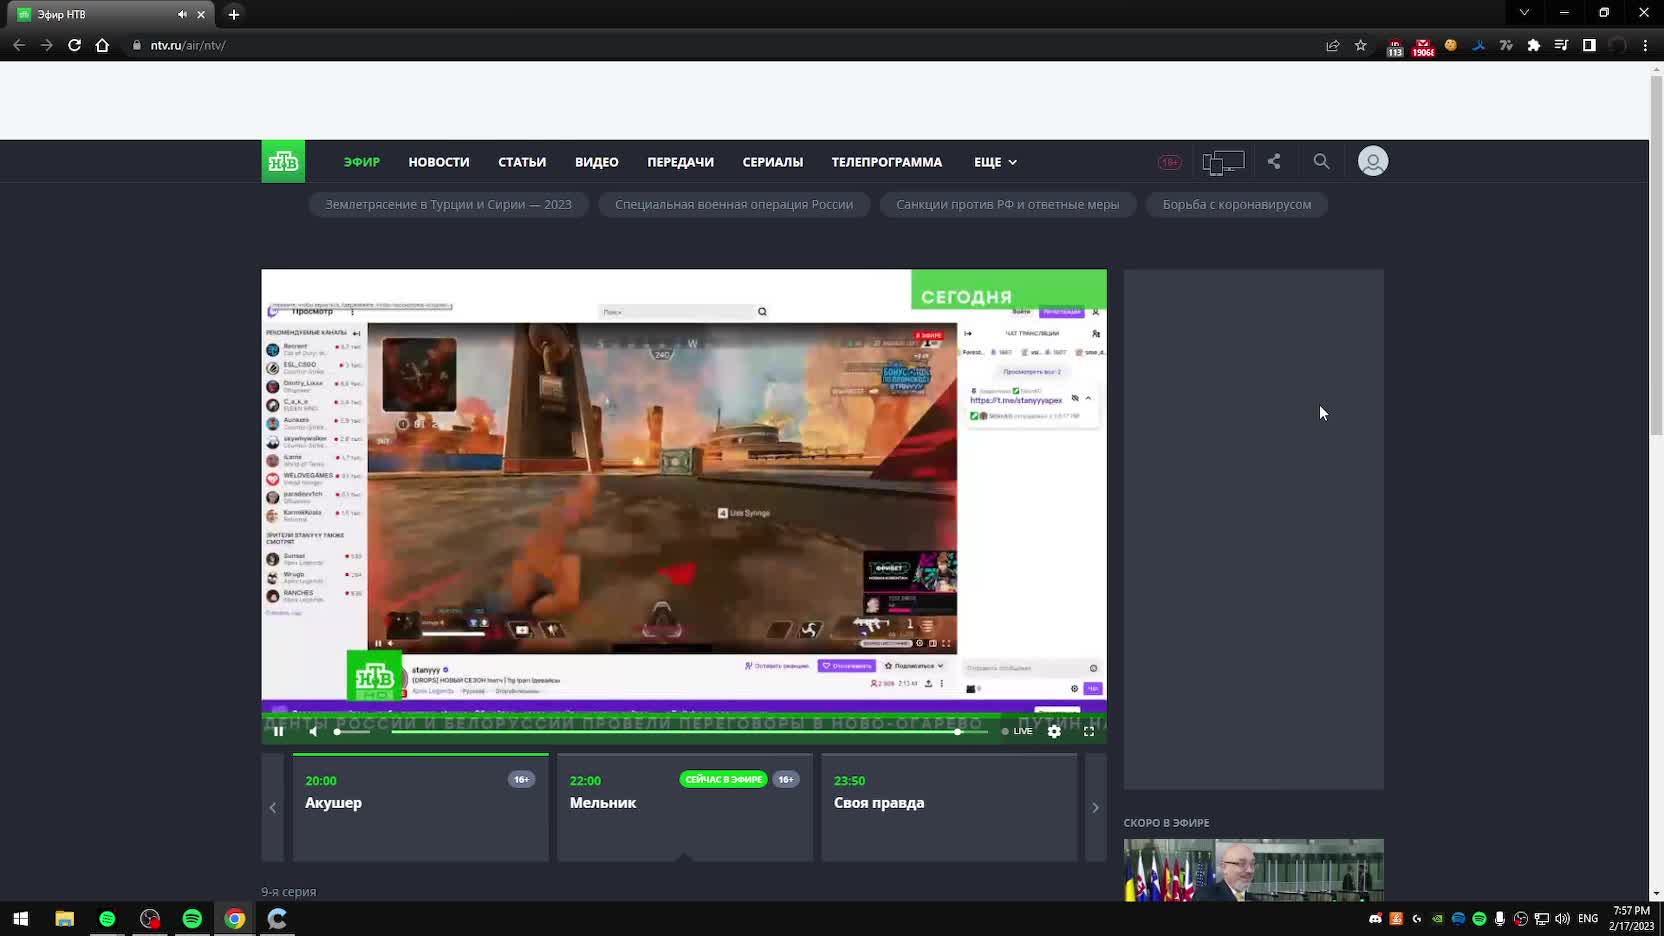Viewport: 1664px width, 936px height.
Task: Close the Эфир НТВ tab
Action: coord(201,14)
